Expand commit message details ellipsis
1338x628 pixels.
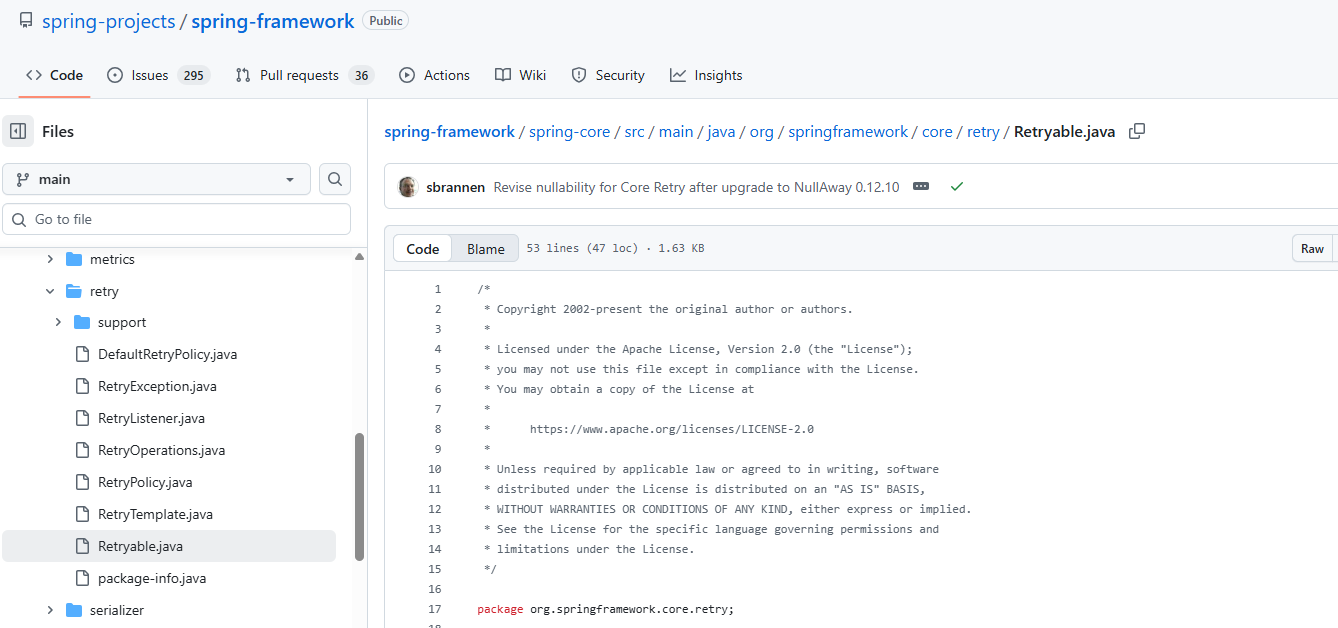click(921, 187)
